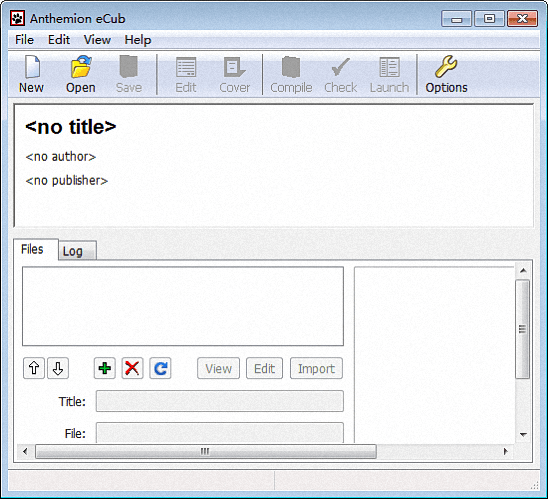Click the Title input field
Screen dimensions: 548x499
(x=220, y=401)
